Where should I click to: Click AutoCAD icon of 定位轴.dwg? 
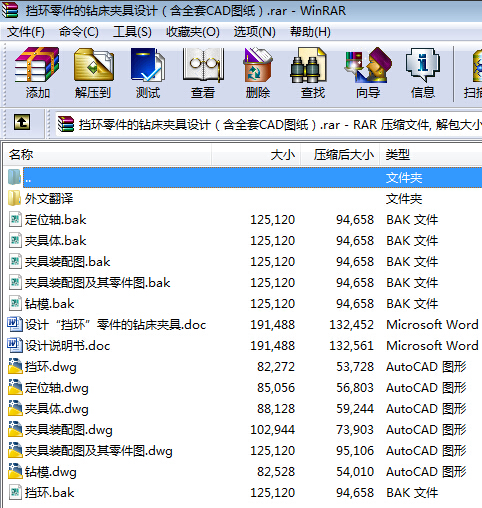15,387
